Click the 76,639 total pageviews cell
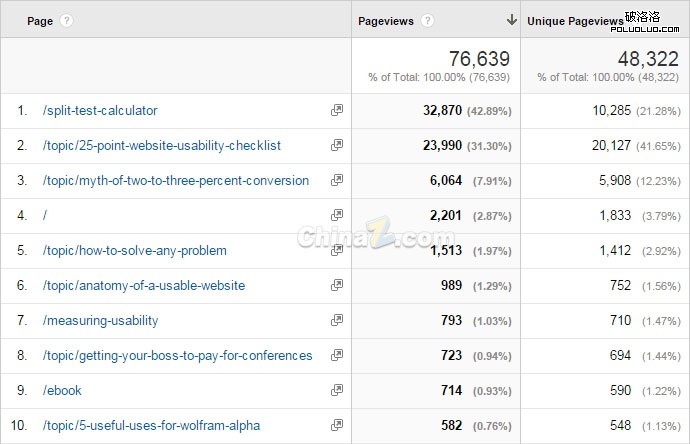Image resolution: width=690 pixels, height=444 pixels. (x=478, y=58)
